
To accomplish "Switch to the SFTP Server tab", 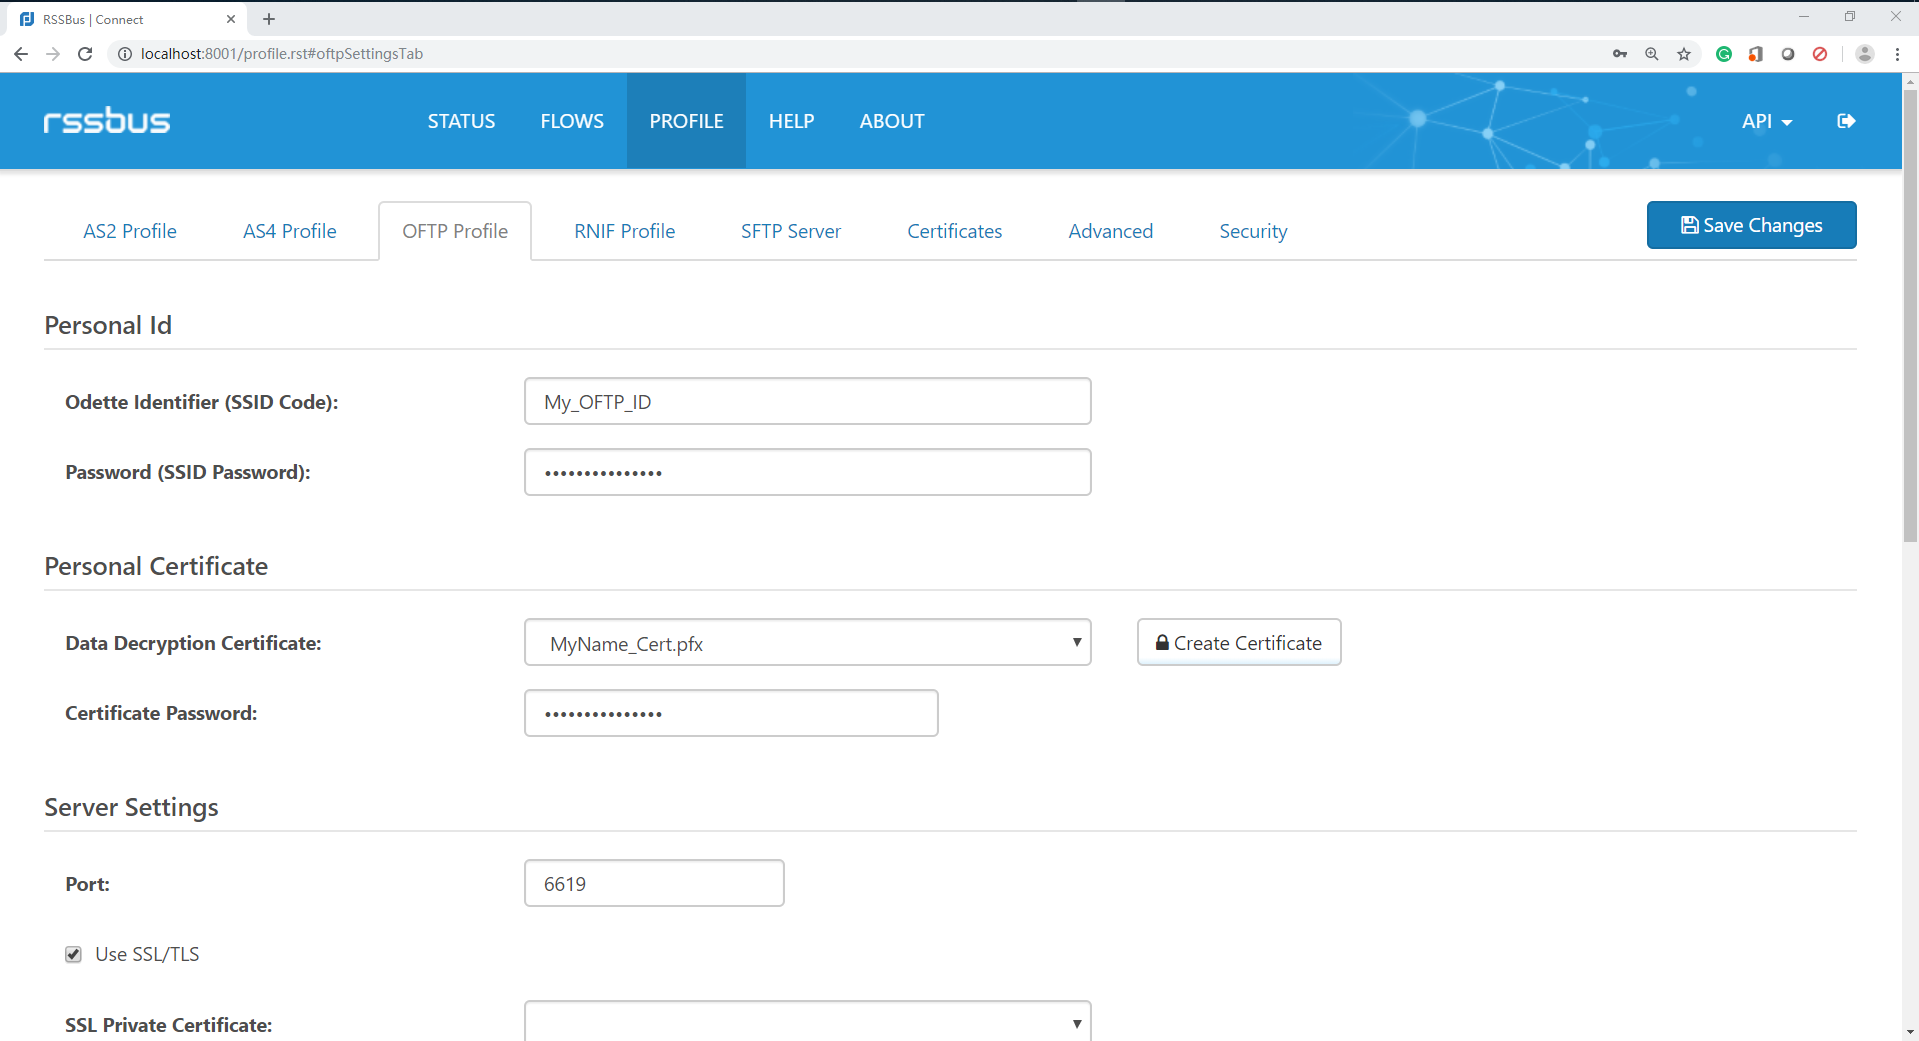I will pos(790,231).
